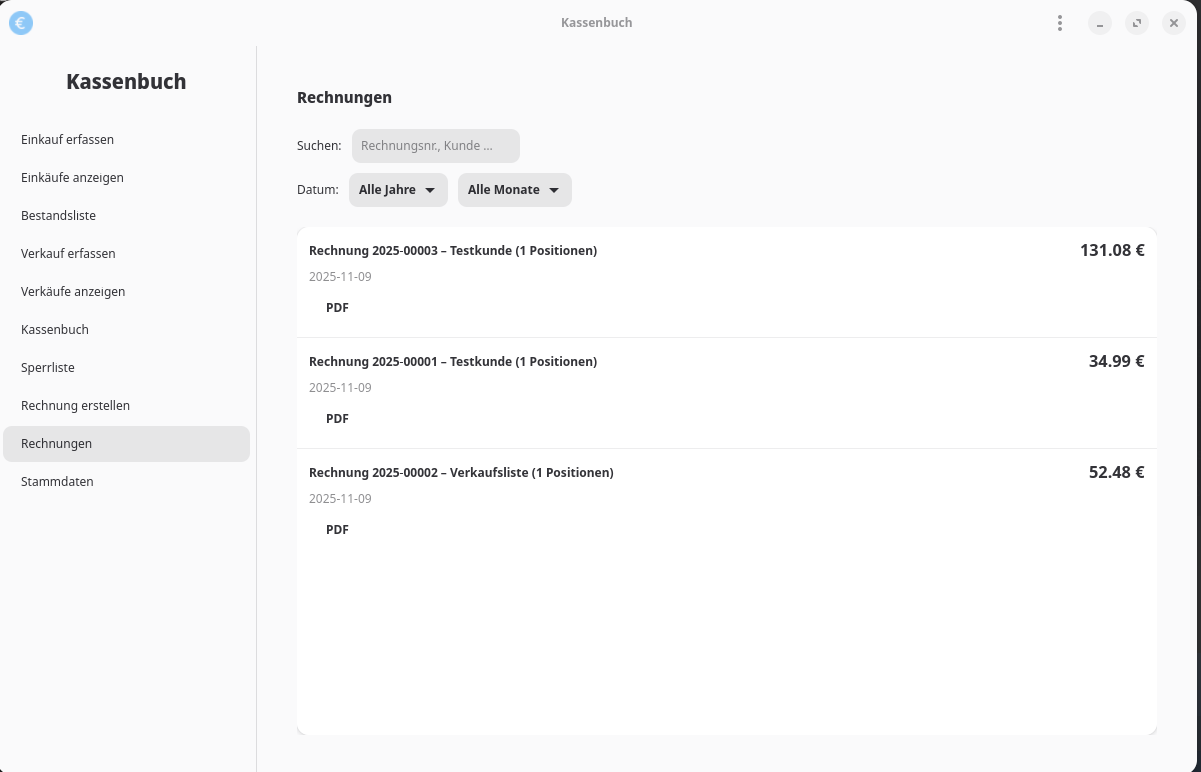Open PDF for Rechnung 2025-00003
Viewport: 1201px width, 772px height.
[337, 308]
